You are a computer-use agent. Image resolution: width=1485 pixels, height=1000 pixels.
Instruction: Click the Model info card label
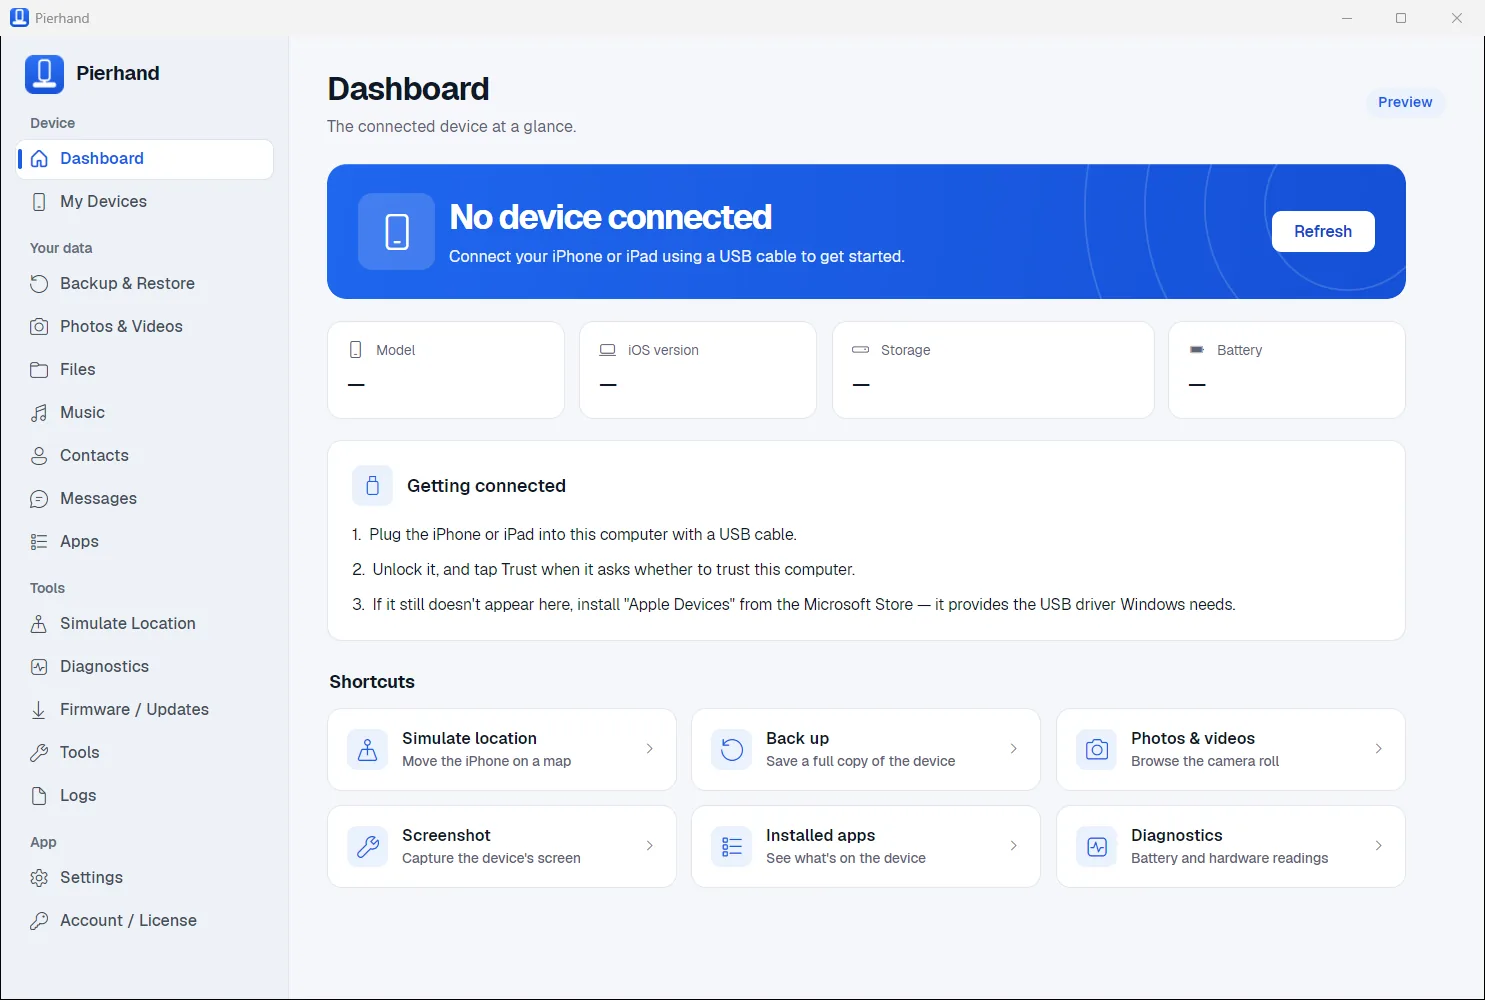click(x=395, y=351)
